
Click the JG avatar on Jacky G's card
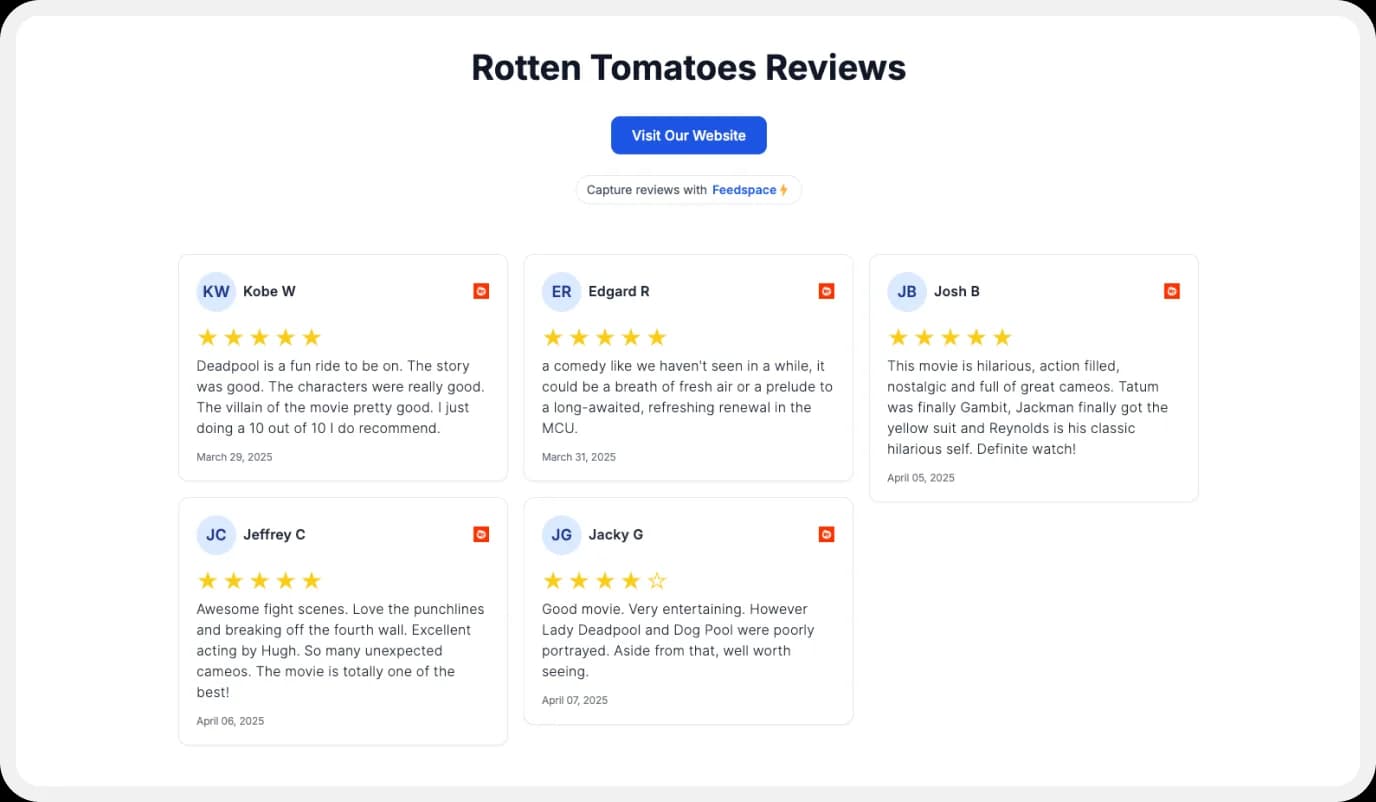pyautogui.click(x=561, y=534)
